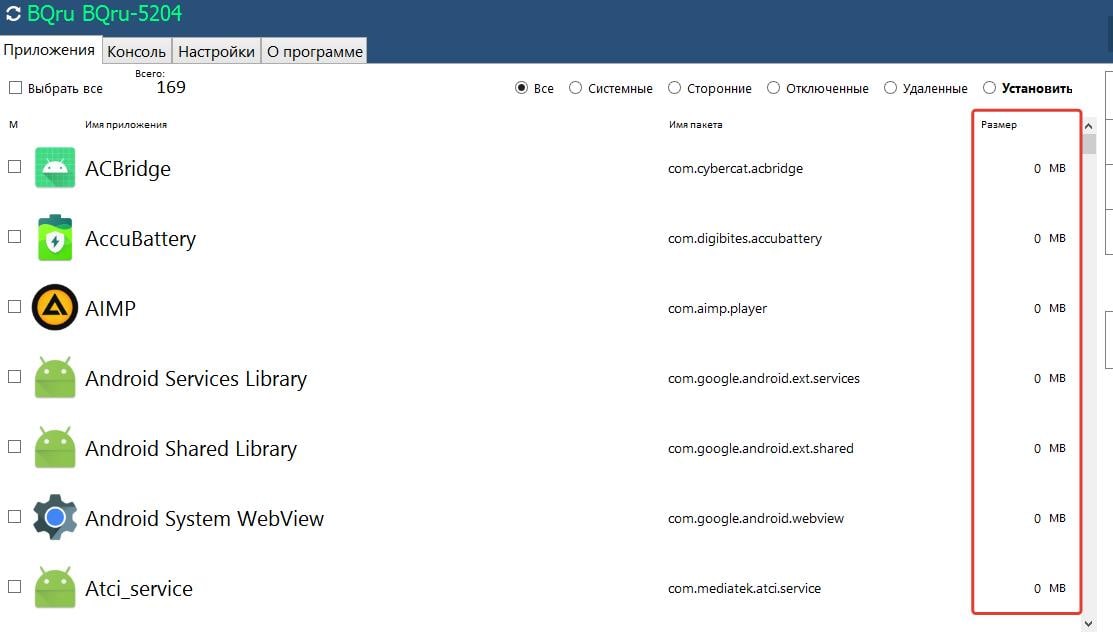Click the AccuBattery app name
Image resolution: width=1113 pixels, height=637 pixels.
click(141, 239)
